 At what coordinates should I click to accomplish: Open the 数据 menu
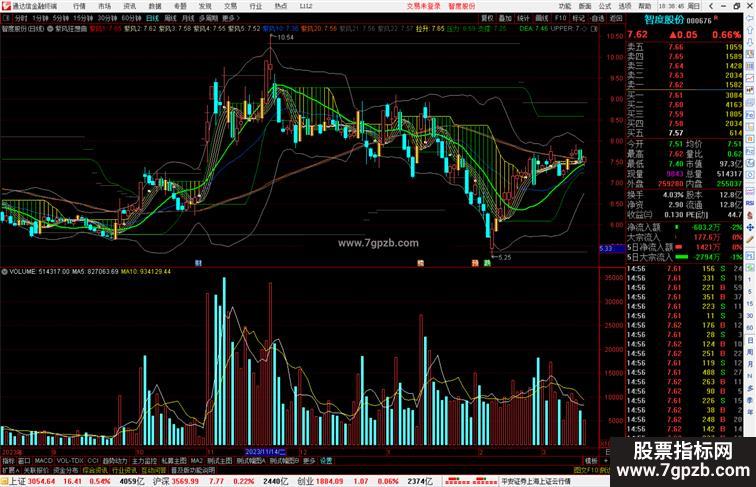click(x=155, y=6)
